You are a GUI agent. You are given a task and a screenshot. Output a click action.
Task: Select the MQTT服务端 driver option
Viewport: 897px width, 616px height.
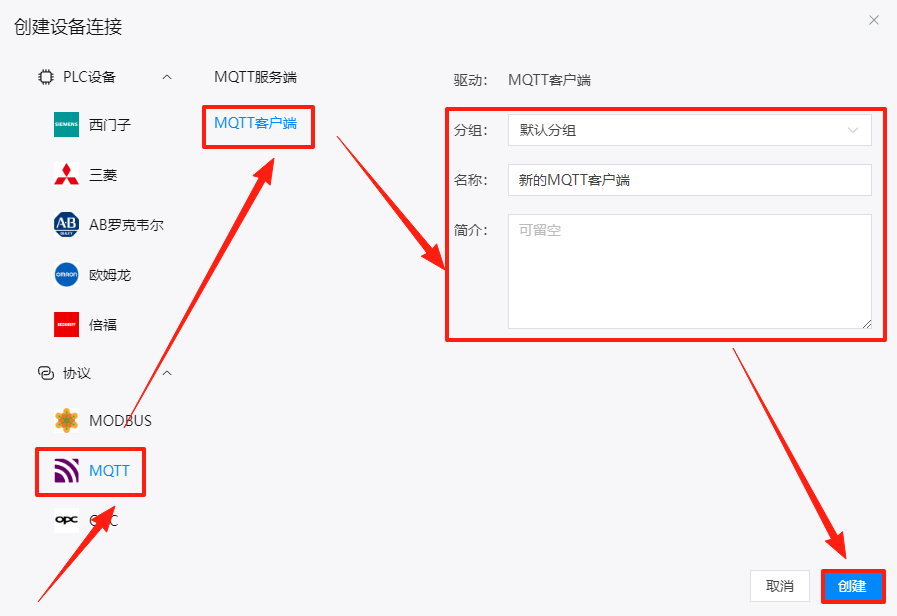(x=255, y=77)
